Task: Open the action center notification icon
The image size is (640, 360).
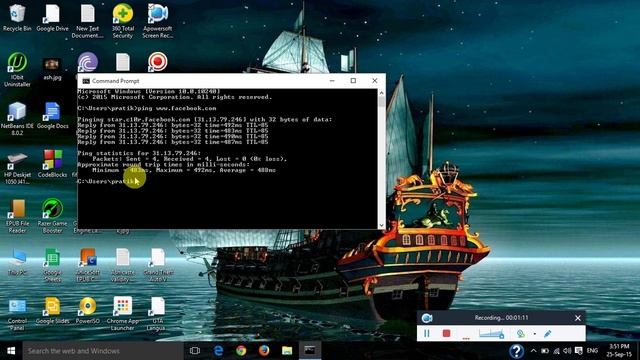Action: tap(579, 351)
